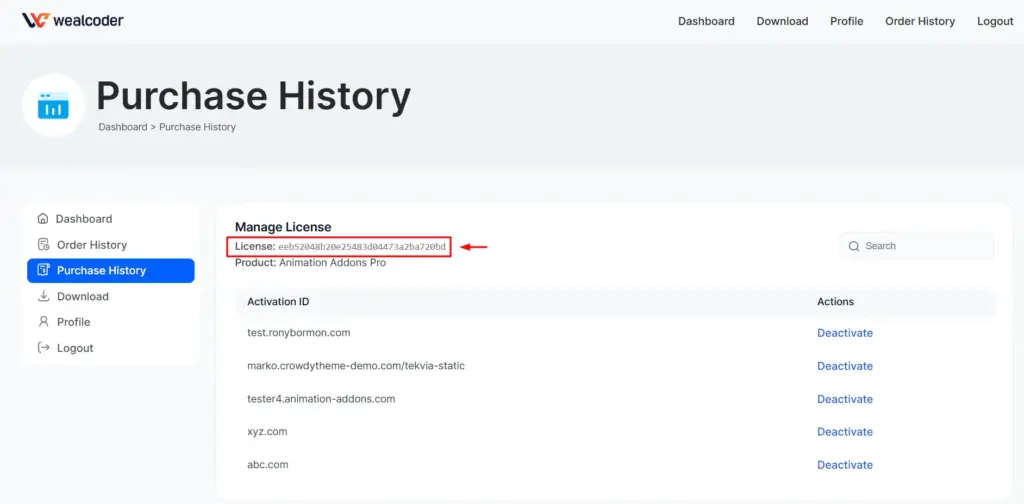Deactivate the xyz.com activation
This screenshot has width=1024, height=504.
(844, 432)
